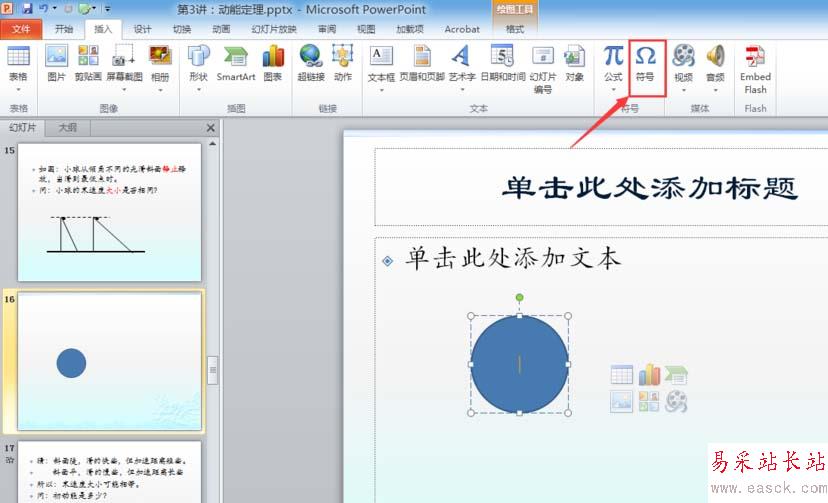The image size is (828, 503).
Task: Insert a chart (图表)
Action: click(x=273, y=63)
